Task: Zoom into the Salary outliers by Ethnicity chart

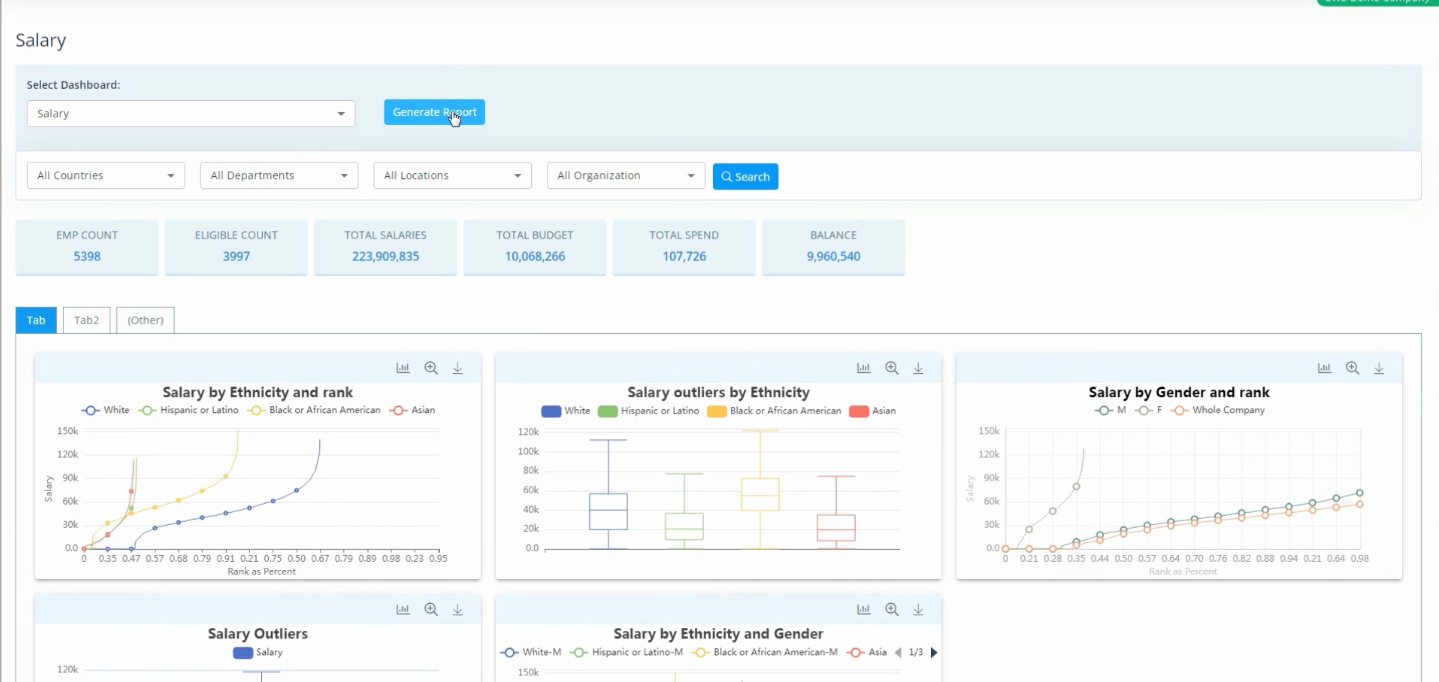Action: point(891,368)
